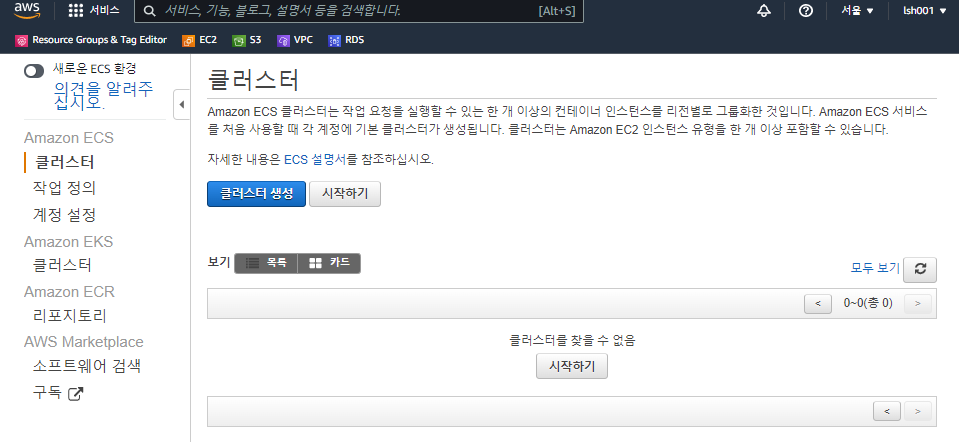The width and height of the screenshot is (959, 442).
Task: Click the blue 클러스터 생성 button
Action: pyautogui.click(x=256, y=194)
